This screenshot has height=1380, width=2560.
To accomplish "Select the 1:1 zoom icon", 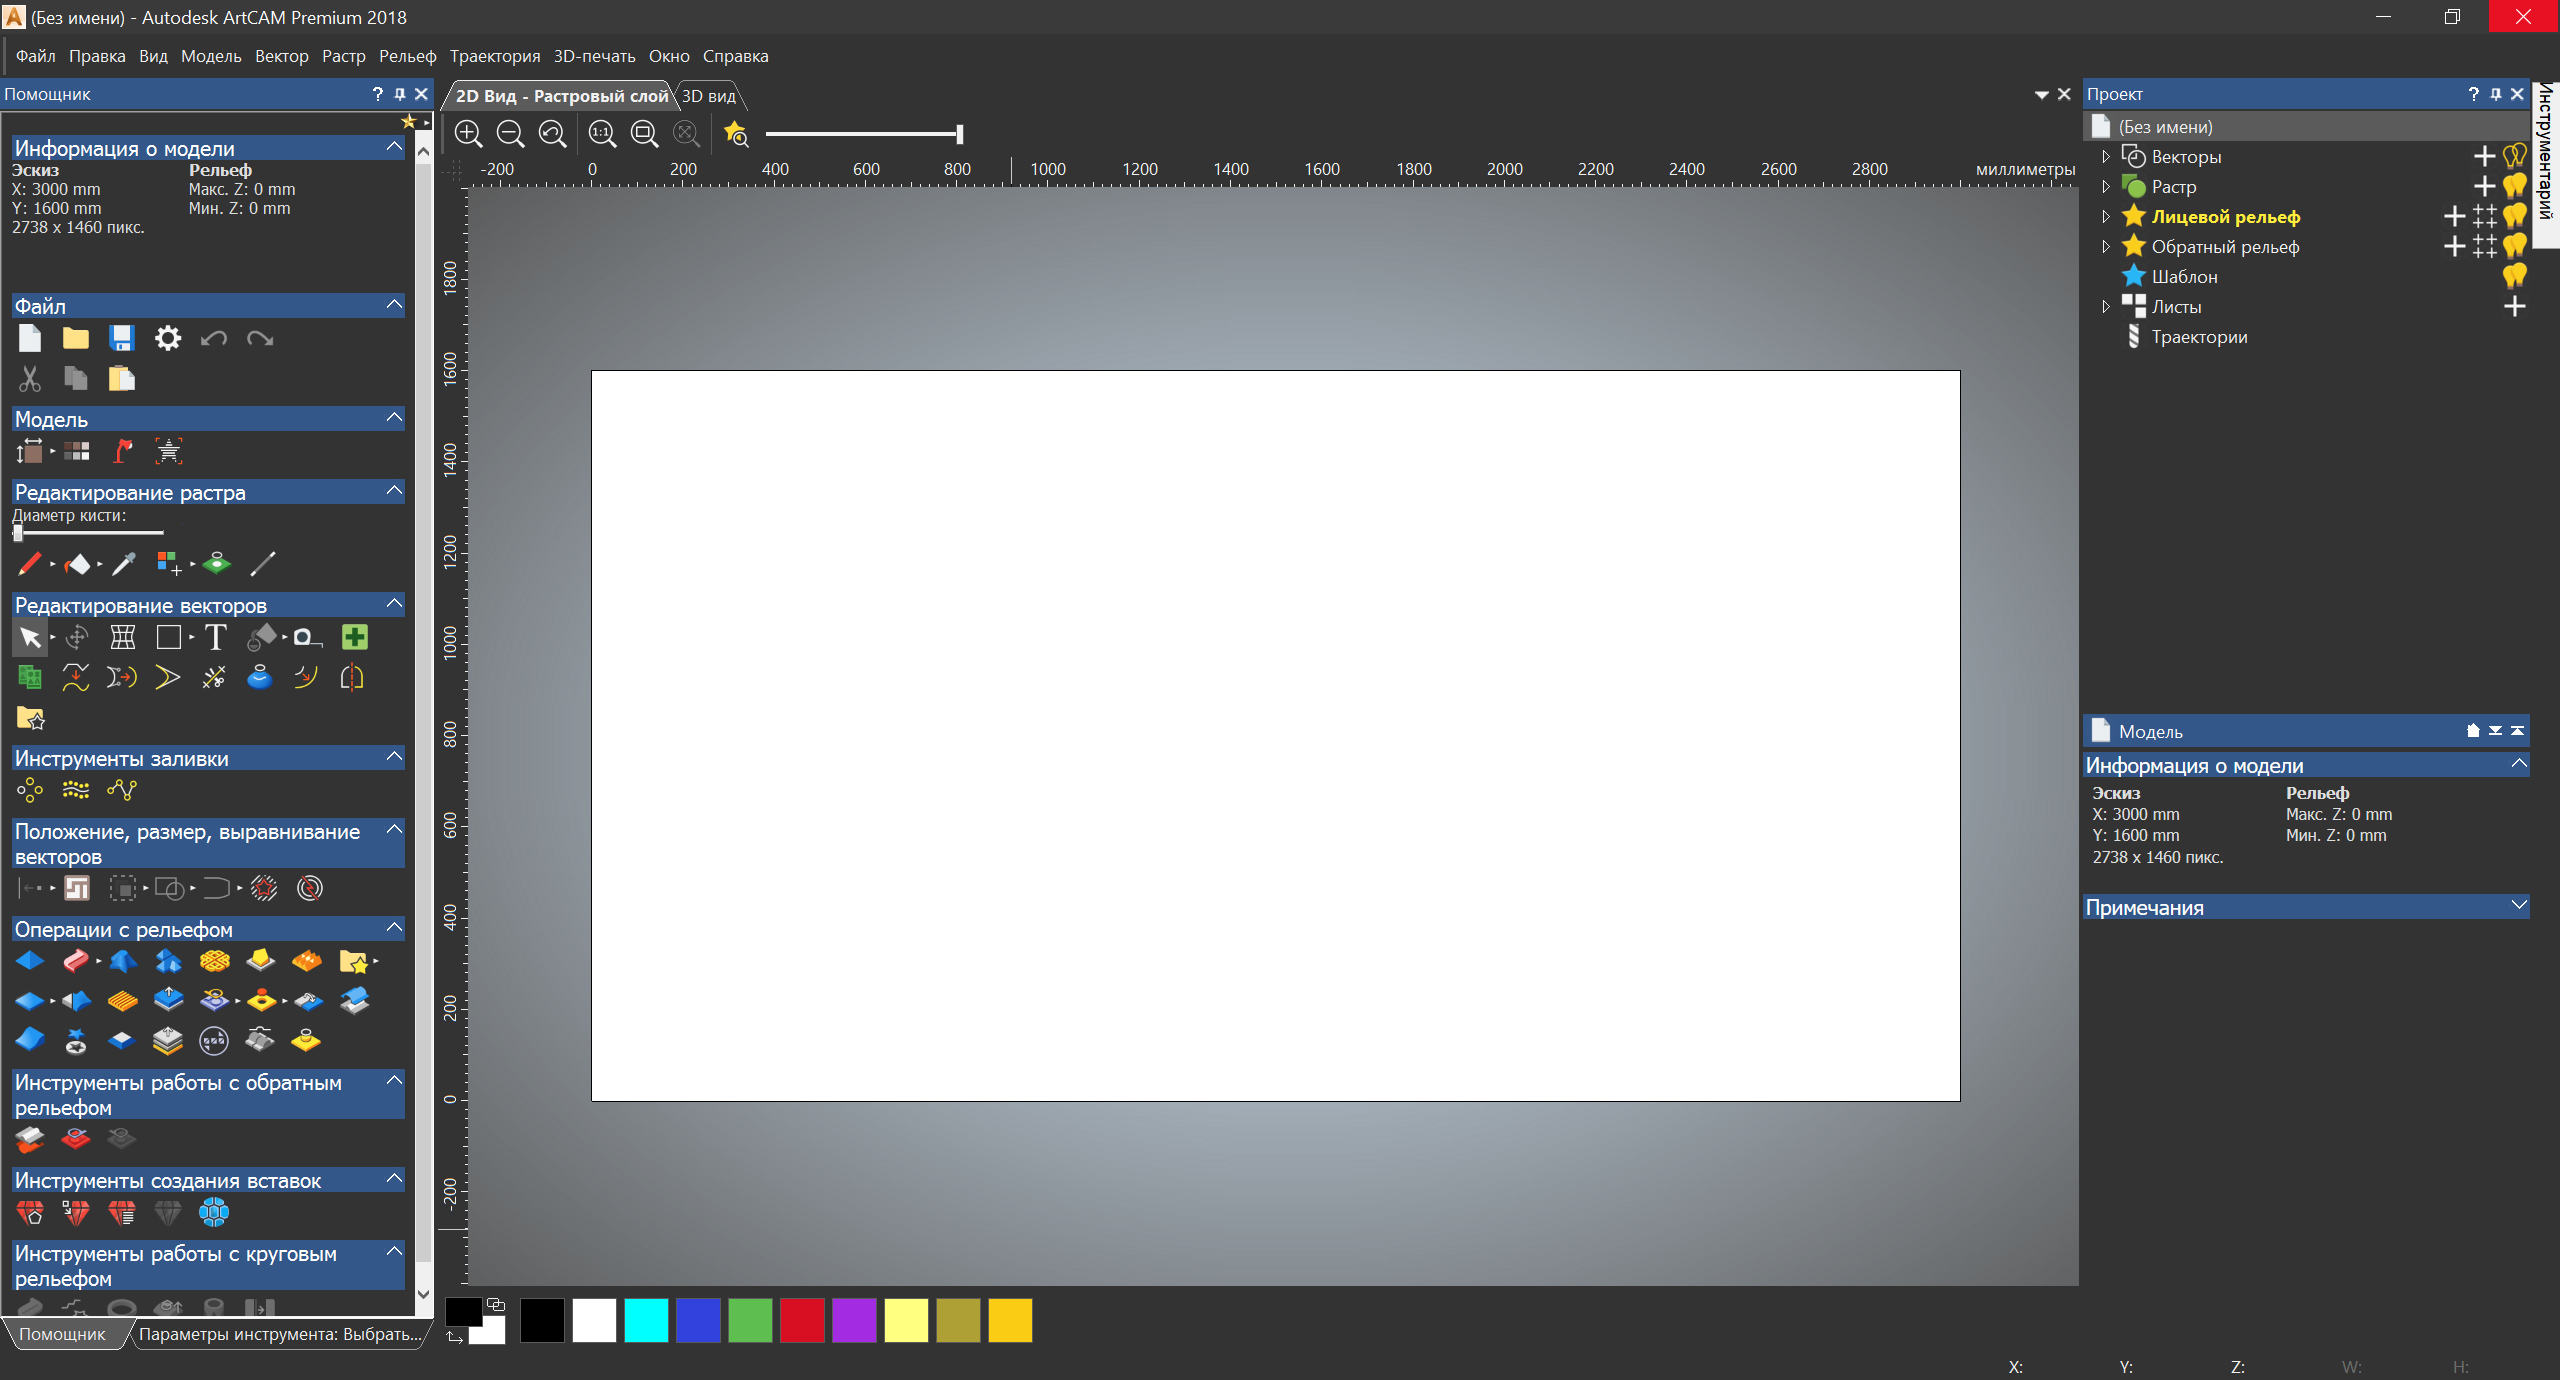I will point(602,133).
